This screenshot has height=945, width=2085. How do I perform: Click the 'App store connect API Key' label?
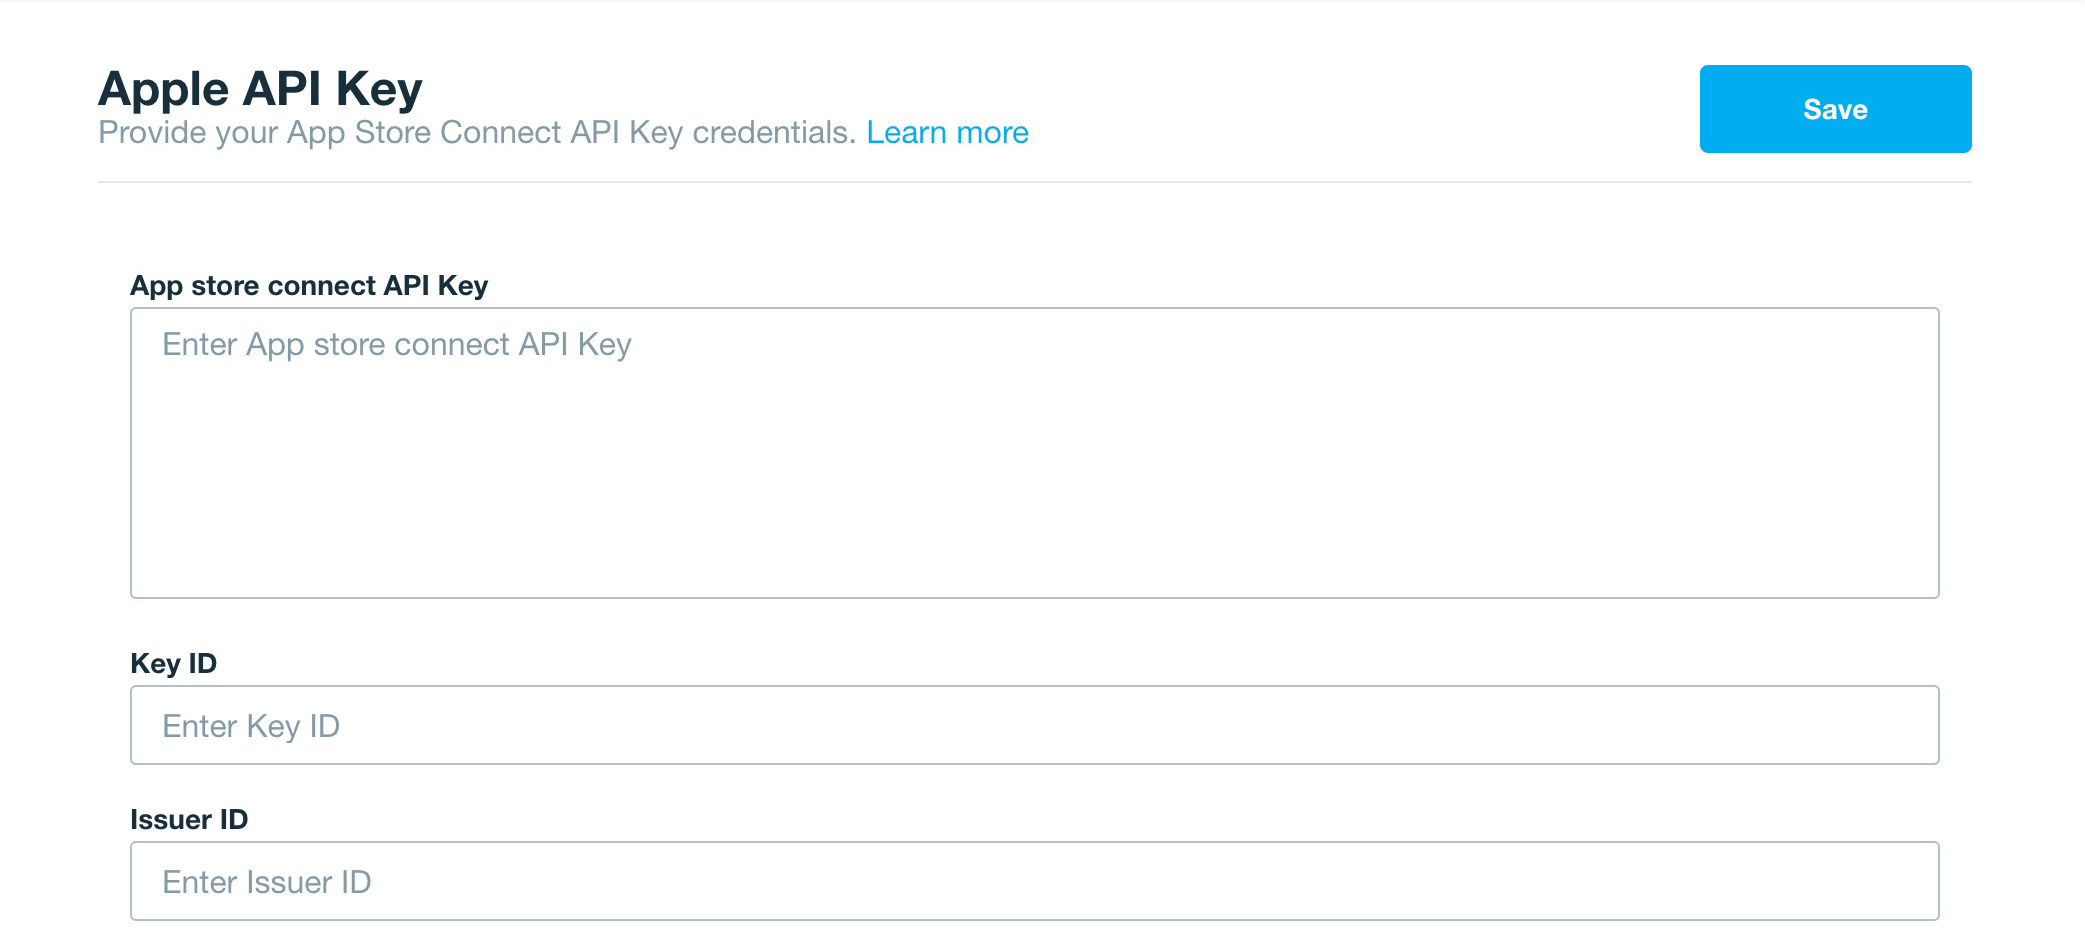pos(309,286)
